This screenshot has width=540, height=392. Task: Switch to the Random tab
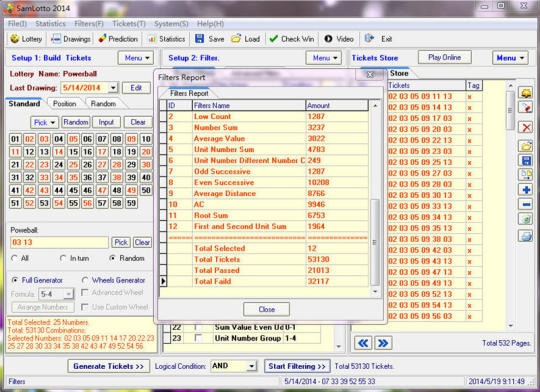[103, 104]
